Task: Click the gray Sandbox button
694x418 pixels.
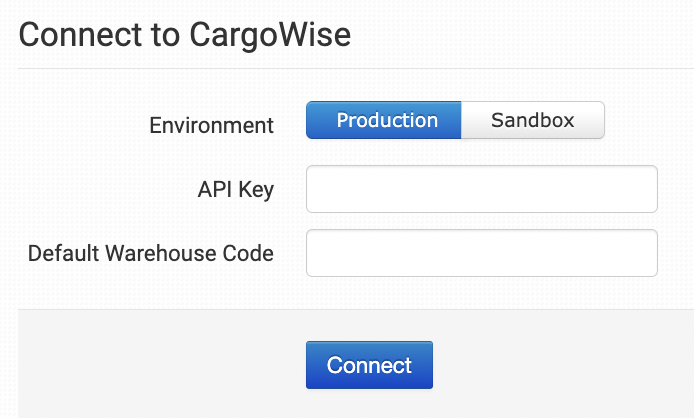Action: (x=532, y=120)
